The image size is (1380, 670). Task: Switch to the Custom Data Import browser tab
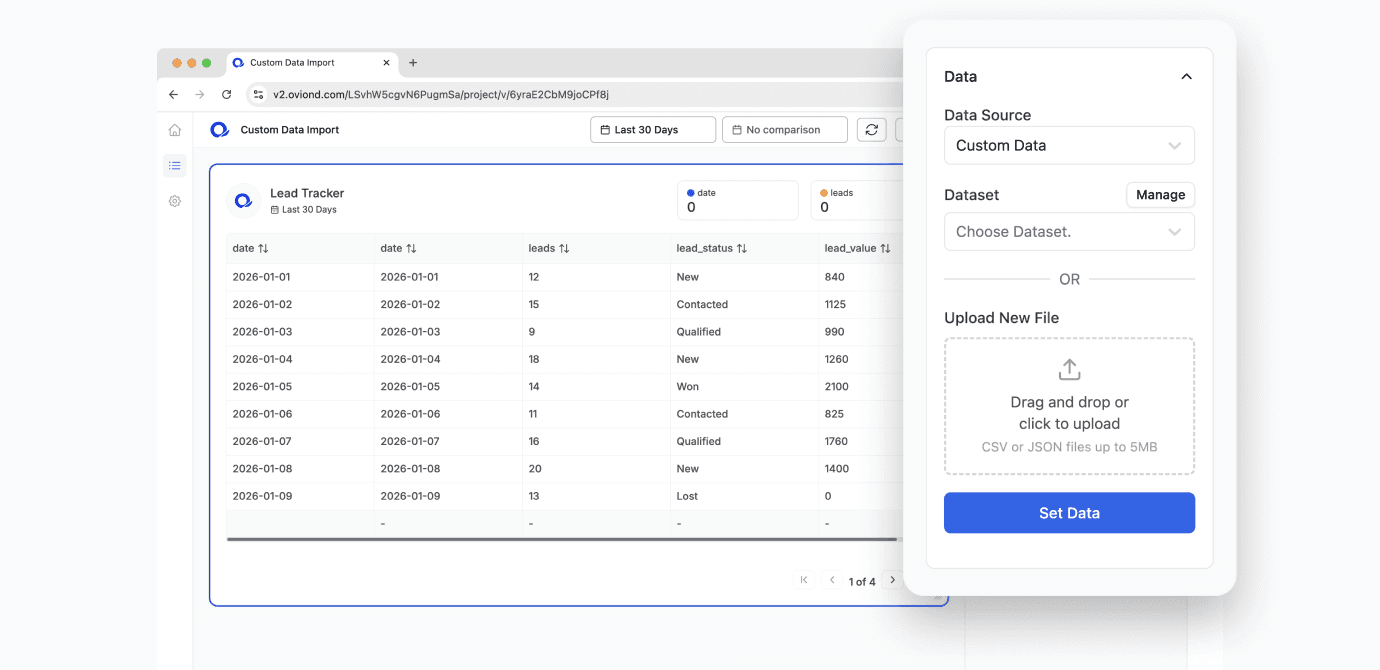point(310,62)
